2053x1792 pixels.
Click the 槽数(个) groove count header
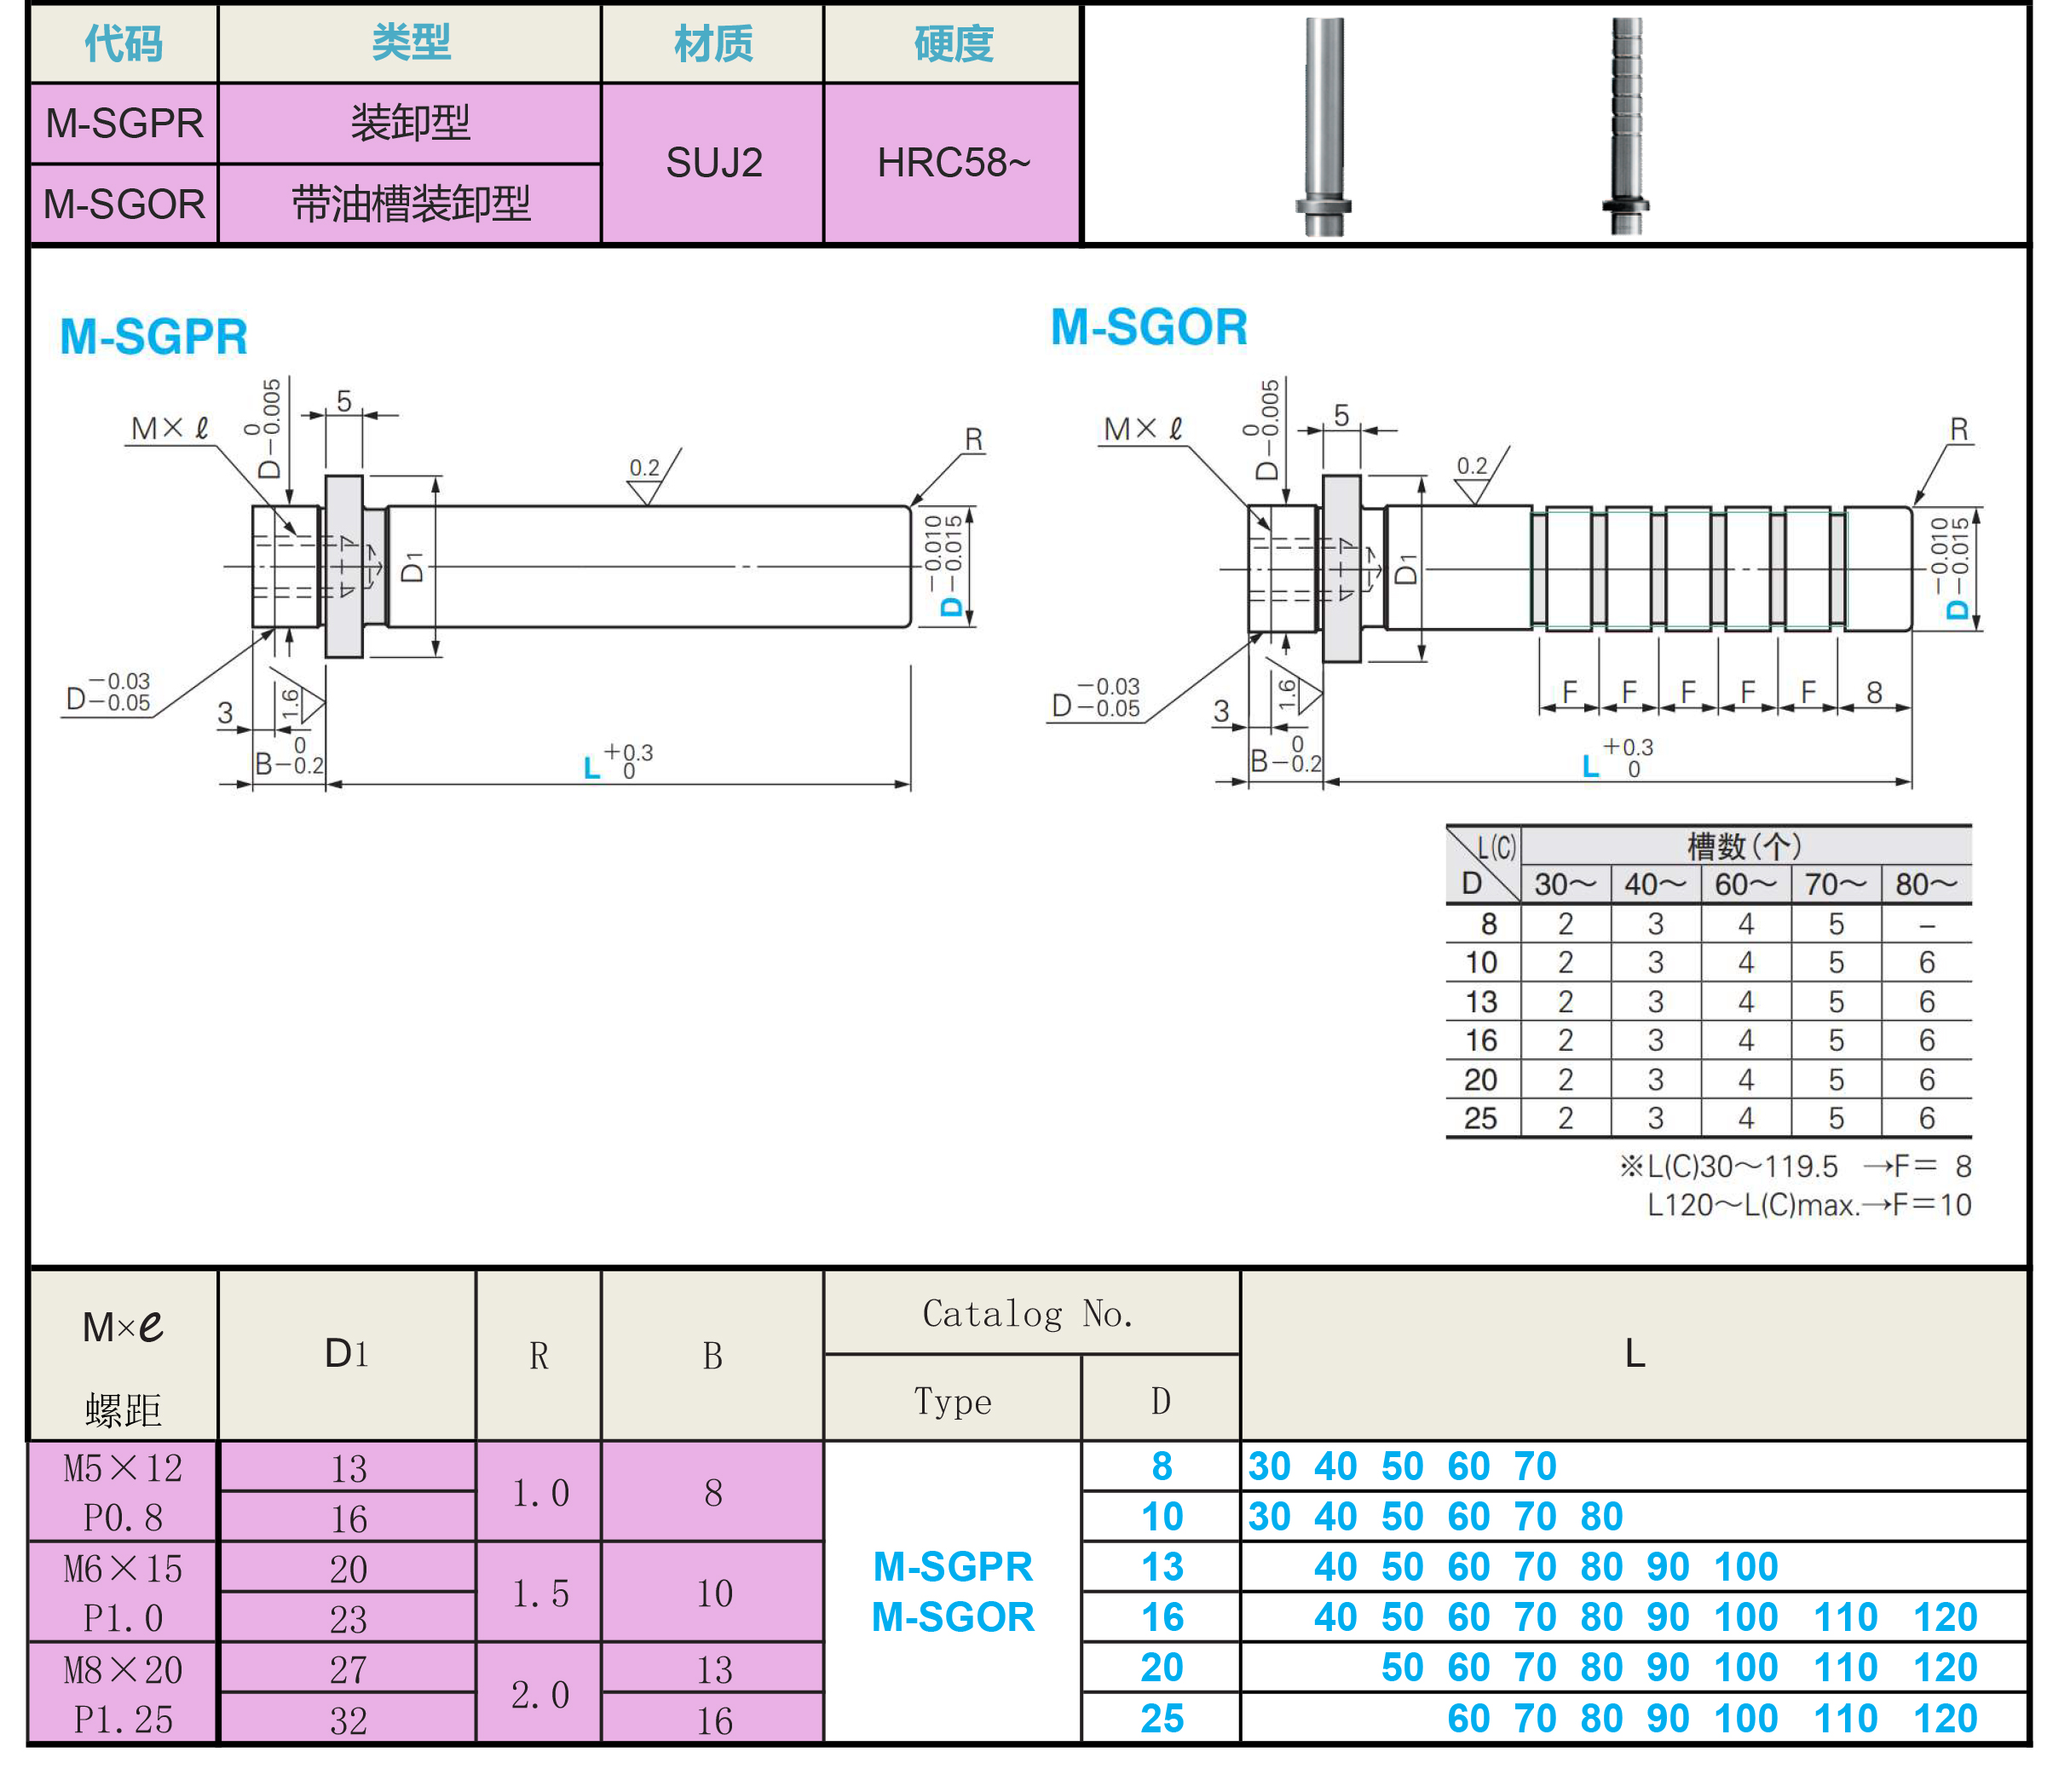(1744, 846)
